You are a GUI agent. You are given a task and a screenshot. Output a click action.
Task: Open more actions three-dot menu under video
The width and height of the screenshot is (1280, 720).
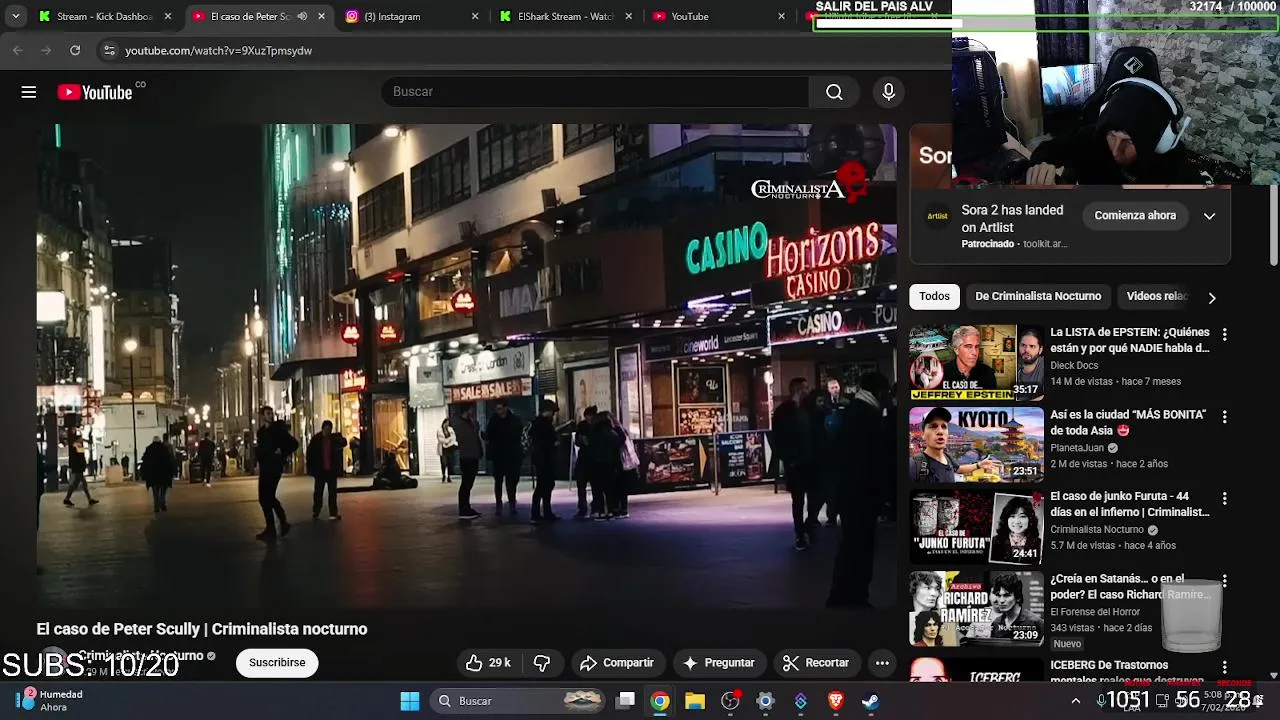[x=882, y=663]
